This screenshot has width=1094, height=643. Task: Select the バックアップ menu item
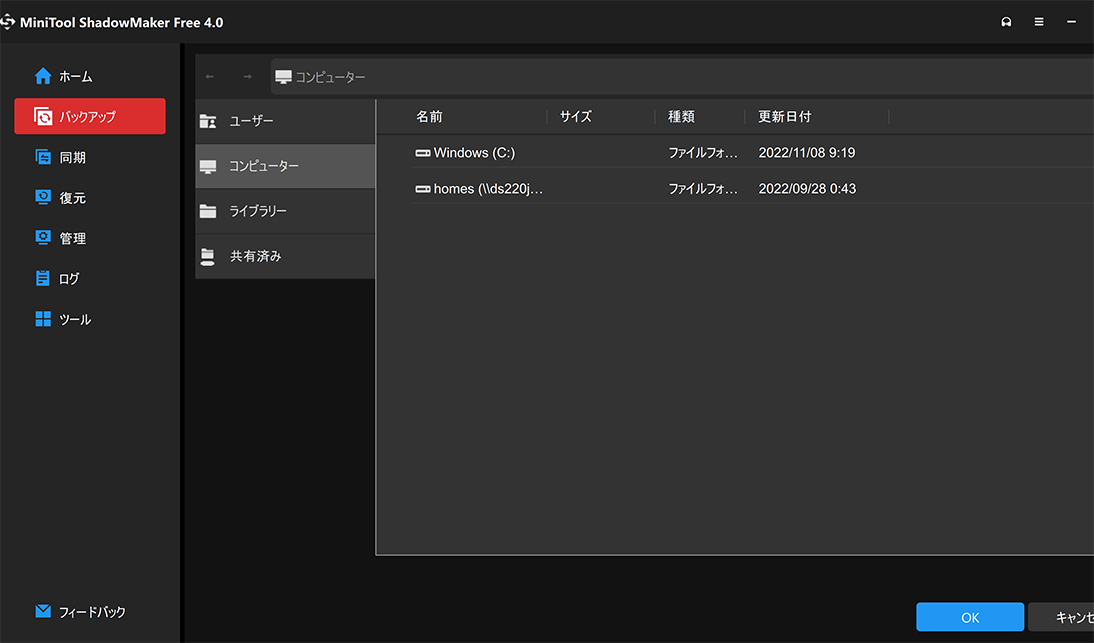(90, 116)
